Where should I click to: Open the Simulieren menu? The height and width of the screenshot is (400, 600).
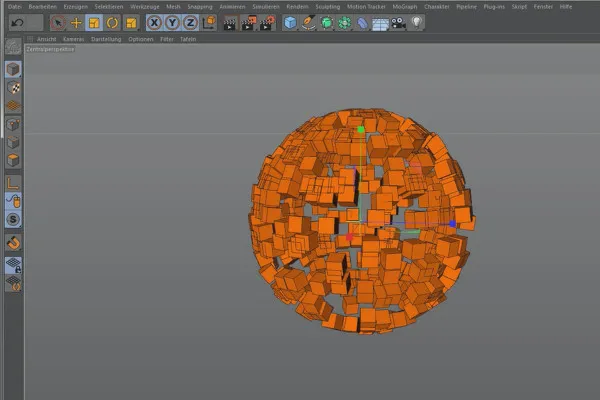[x=266, y=7]
